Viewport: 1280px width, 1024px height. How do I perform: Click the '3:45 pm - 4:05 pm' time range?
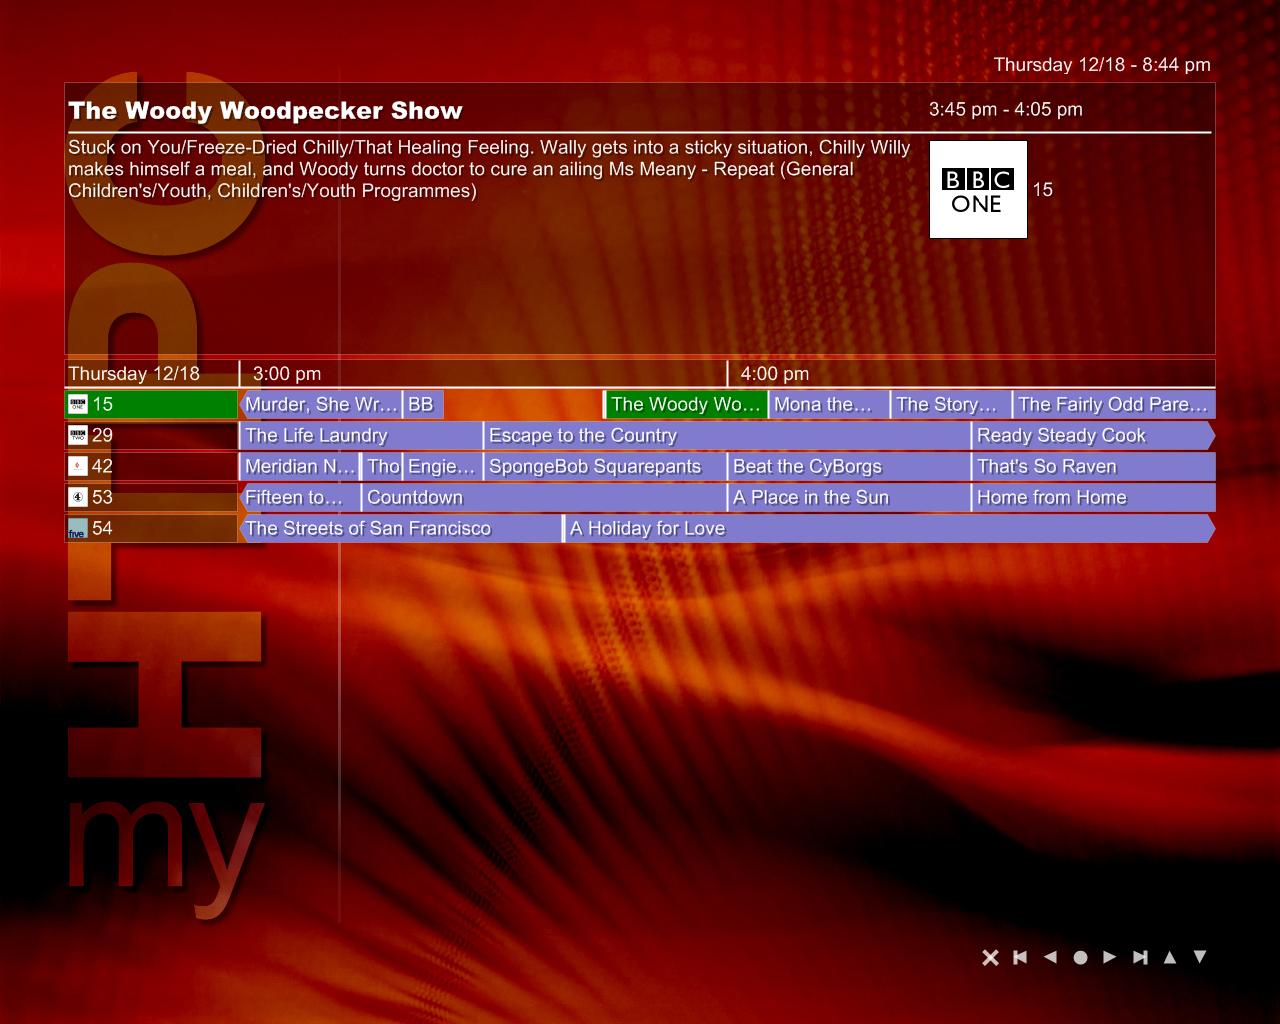coord(1006,110)
